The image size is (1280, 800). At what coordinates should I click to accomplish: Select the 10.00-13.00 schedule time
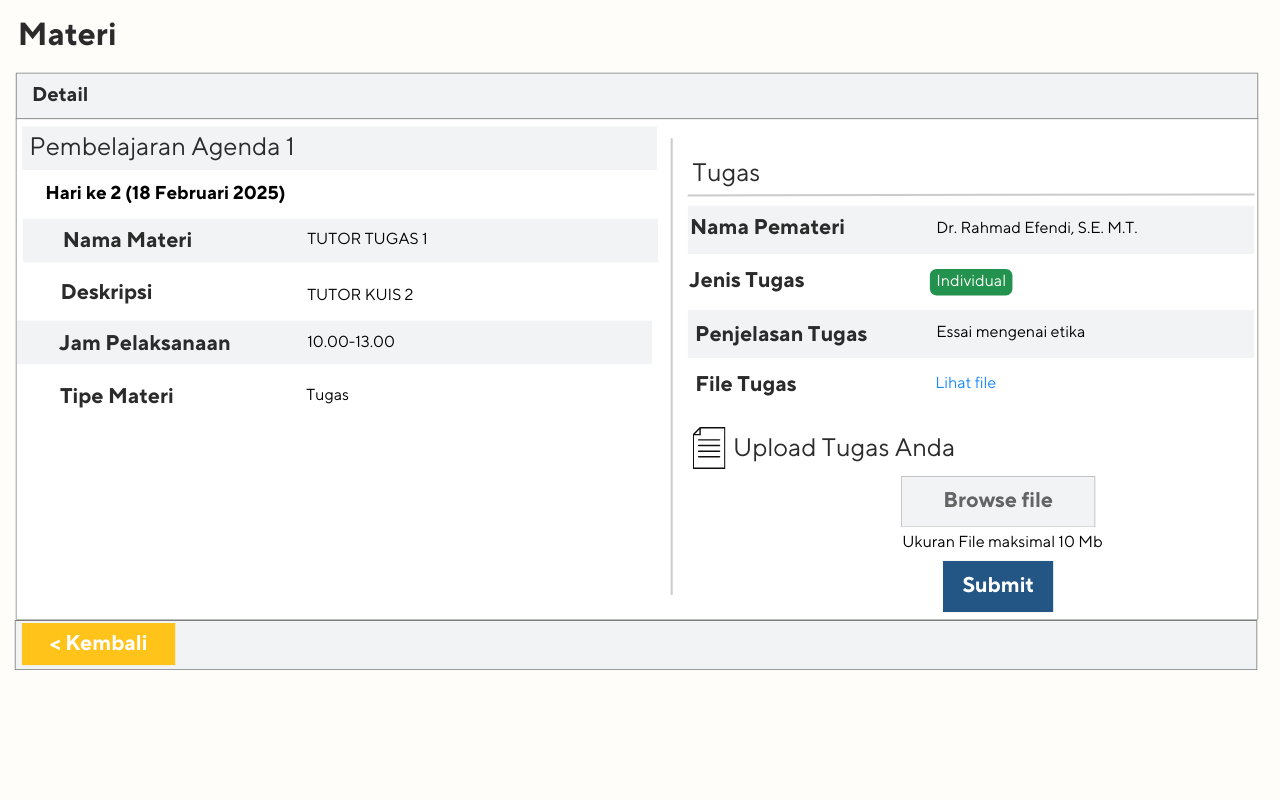[351, 342]
